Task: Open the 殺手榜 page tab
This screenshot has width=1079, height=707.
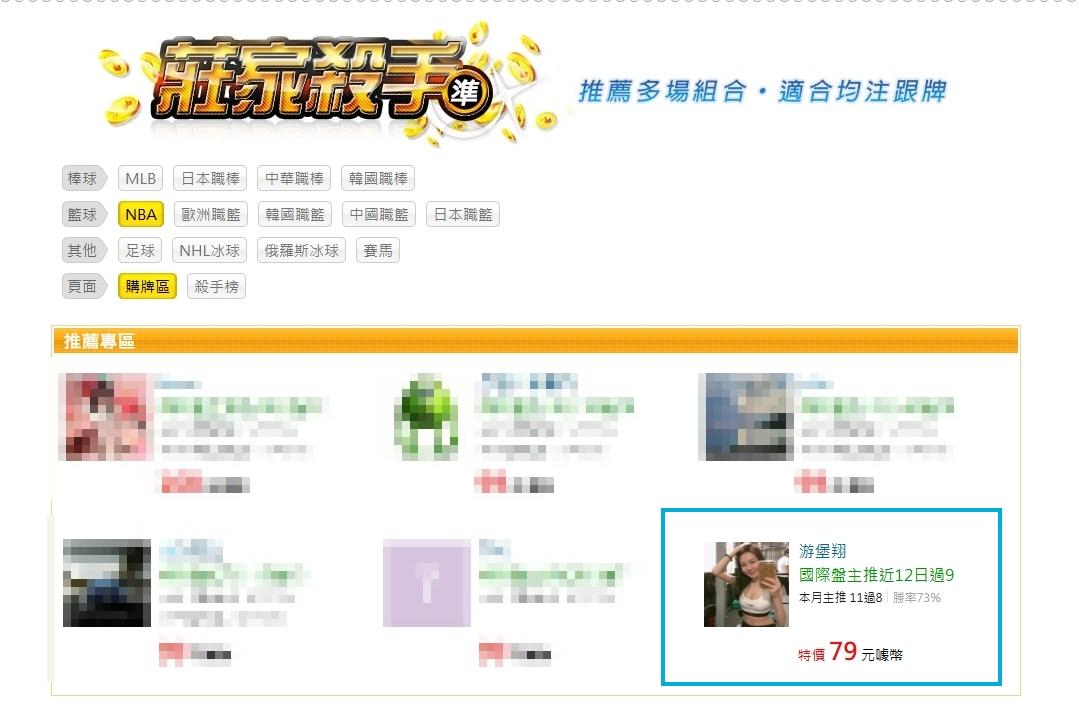Action: tap(216, 286)
